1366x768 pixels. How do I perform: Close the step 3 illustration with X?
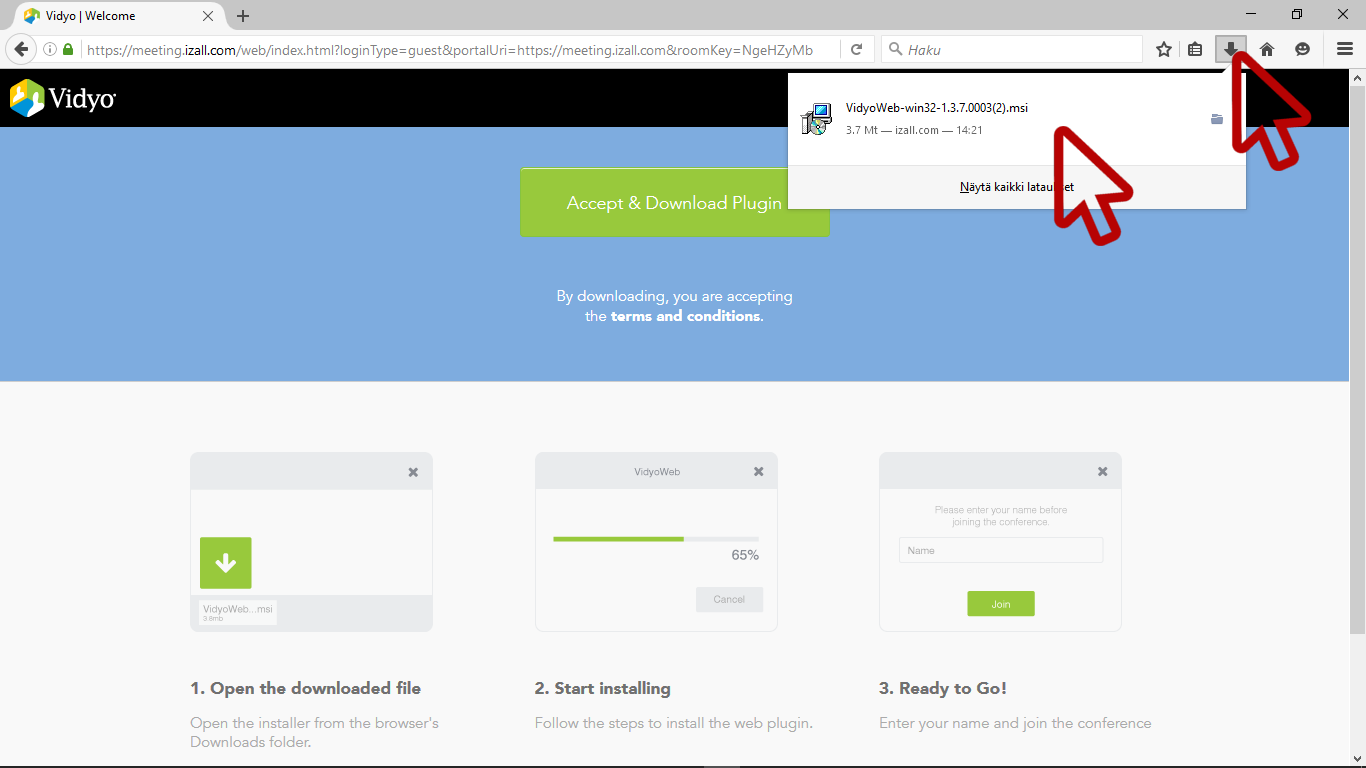point(1102,471)
